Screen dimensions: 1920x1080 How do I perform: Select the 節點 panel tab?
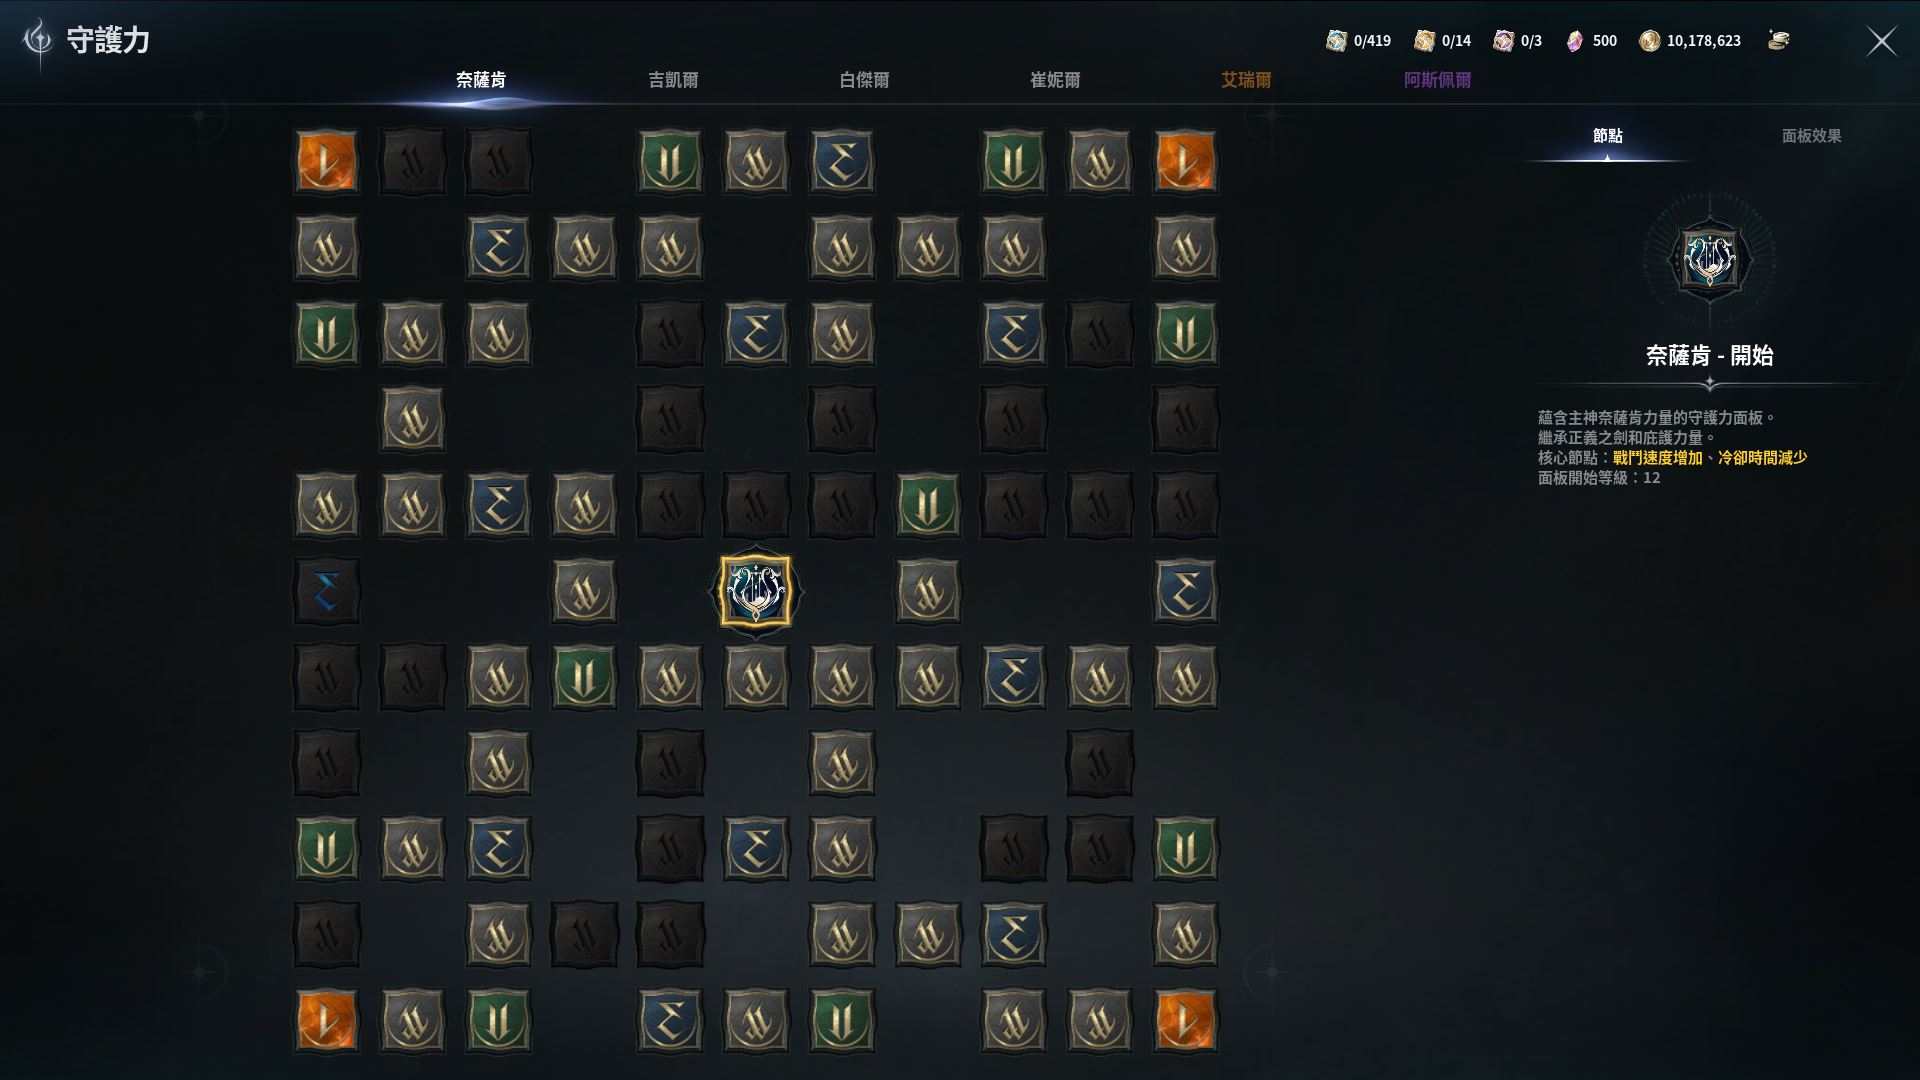(x=1608, y=136)
